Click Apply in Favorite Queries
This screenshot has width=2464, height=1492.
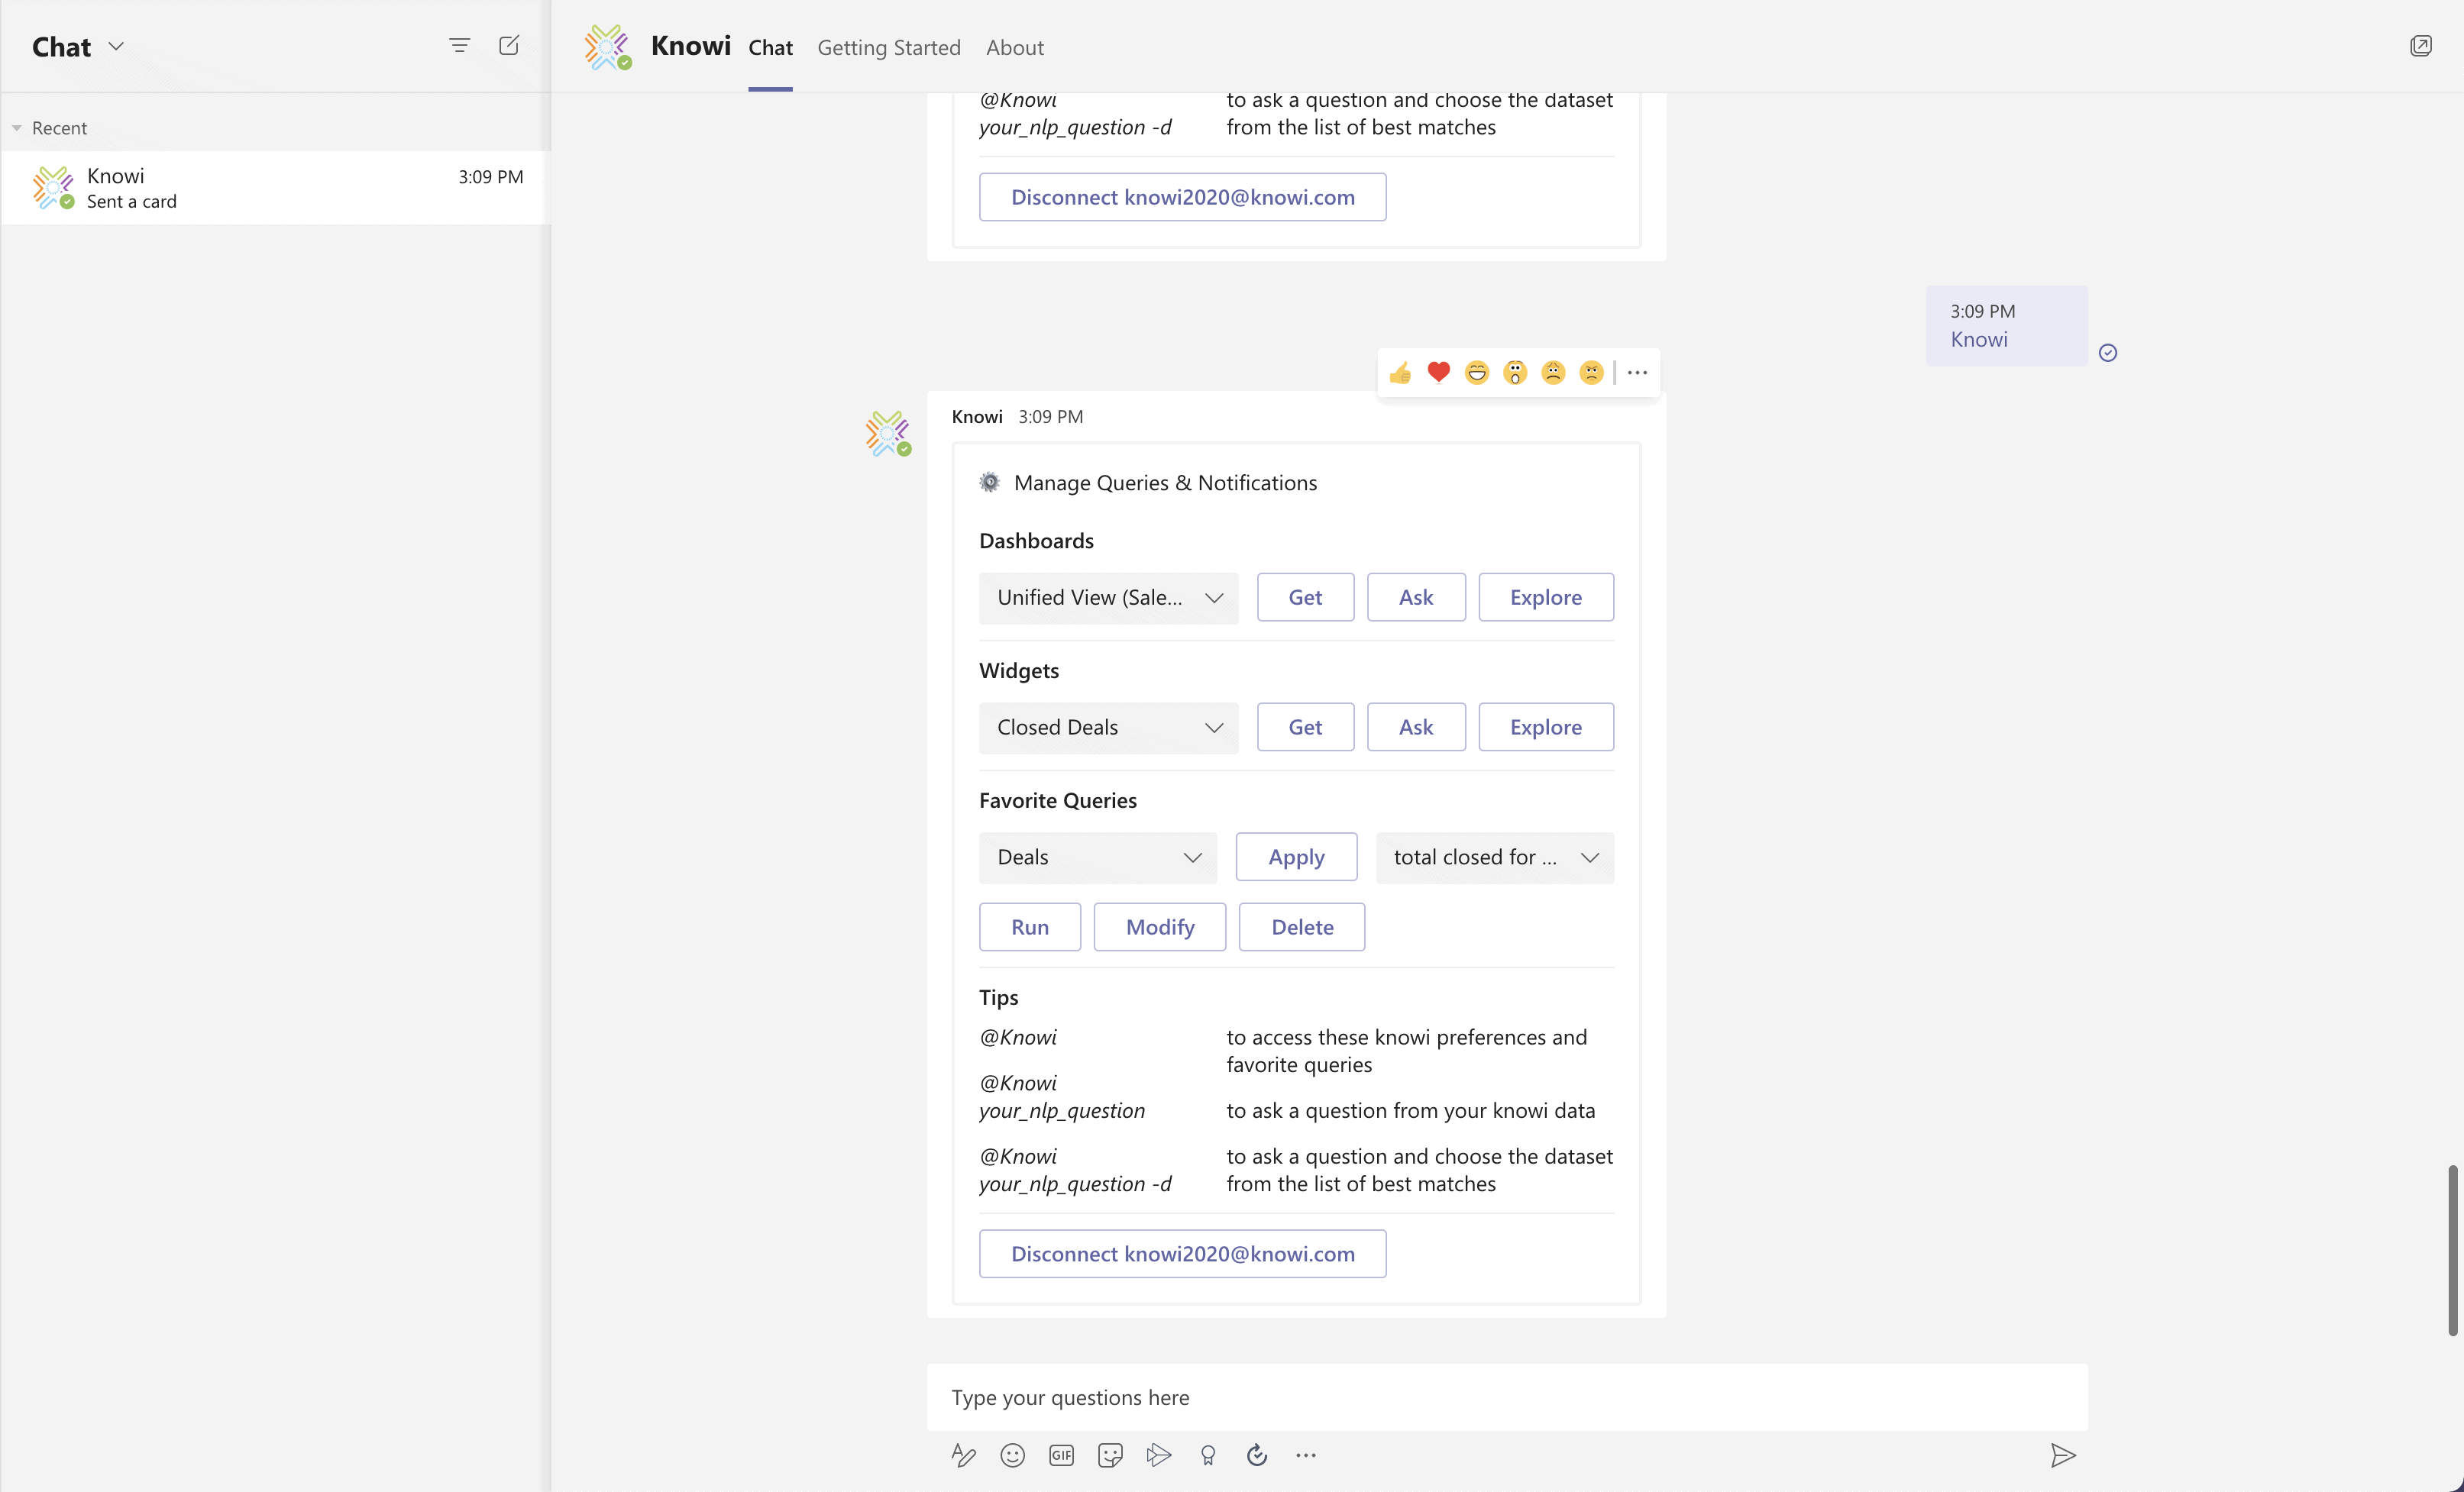1296,857
